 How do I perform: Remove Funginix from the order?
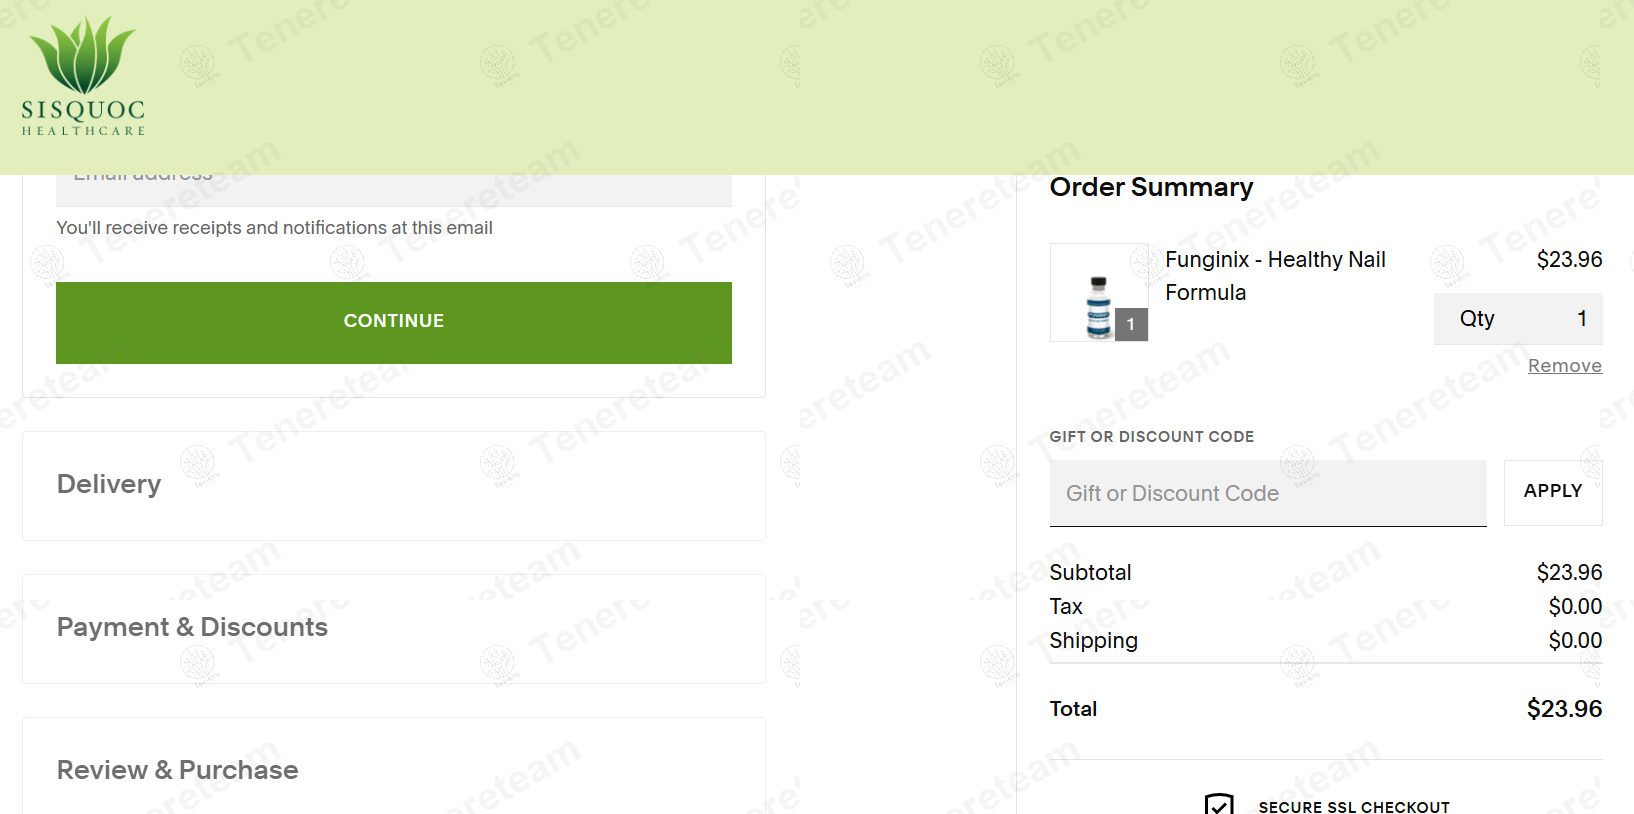click(x=1565, y=366)
